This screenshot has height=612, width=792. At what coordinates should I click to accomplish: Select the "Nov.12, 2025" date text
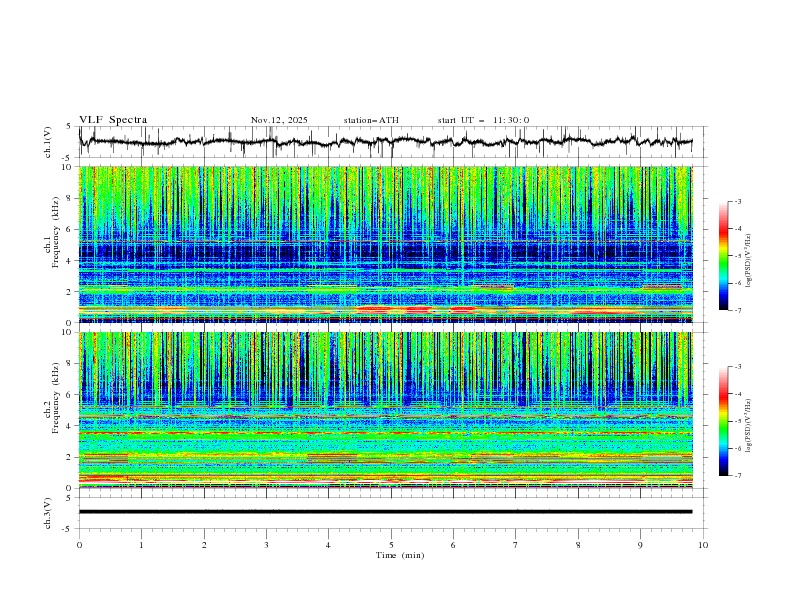click(x=279, y=120)
